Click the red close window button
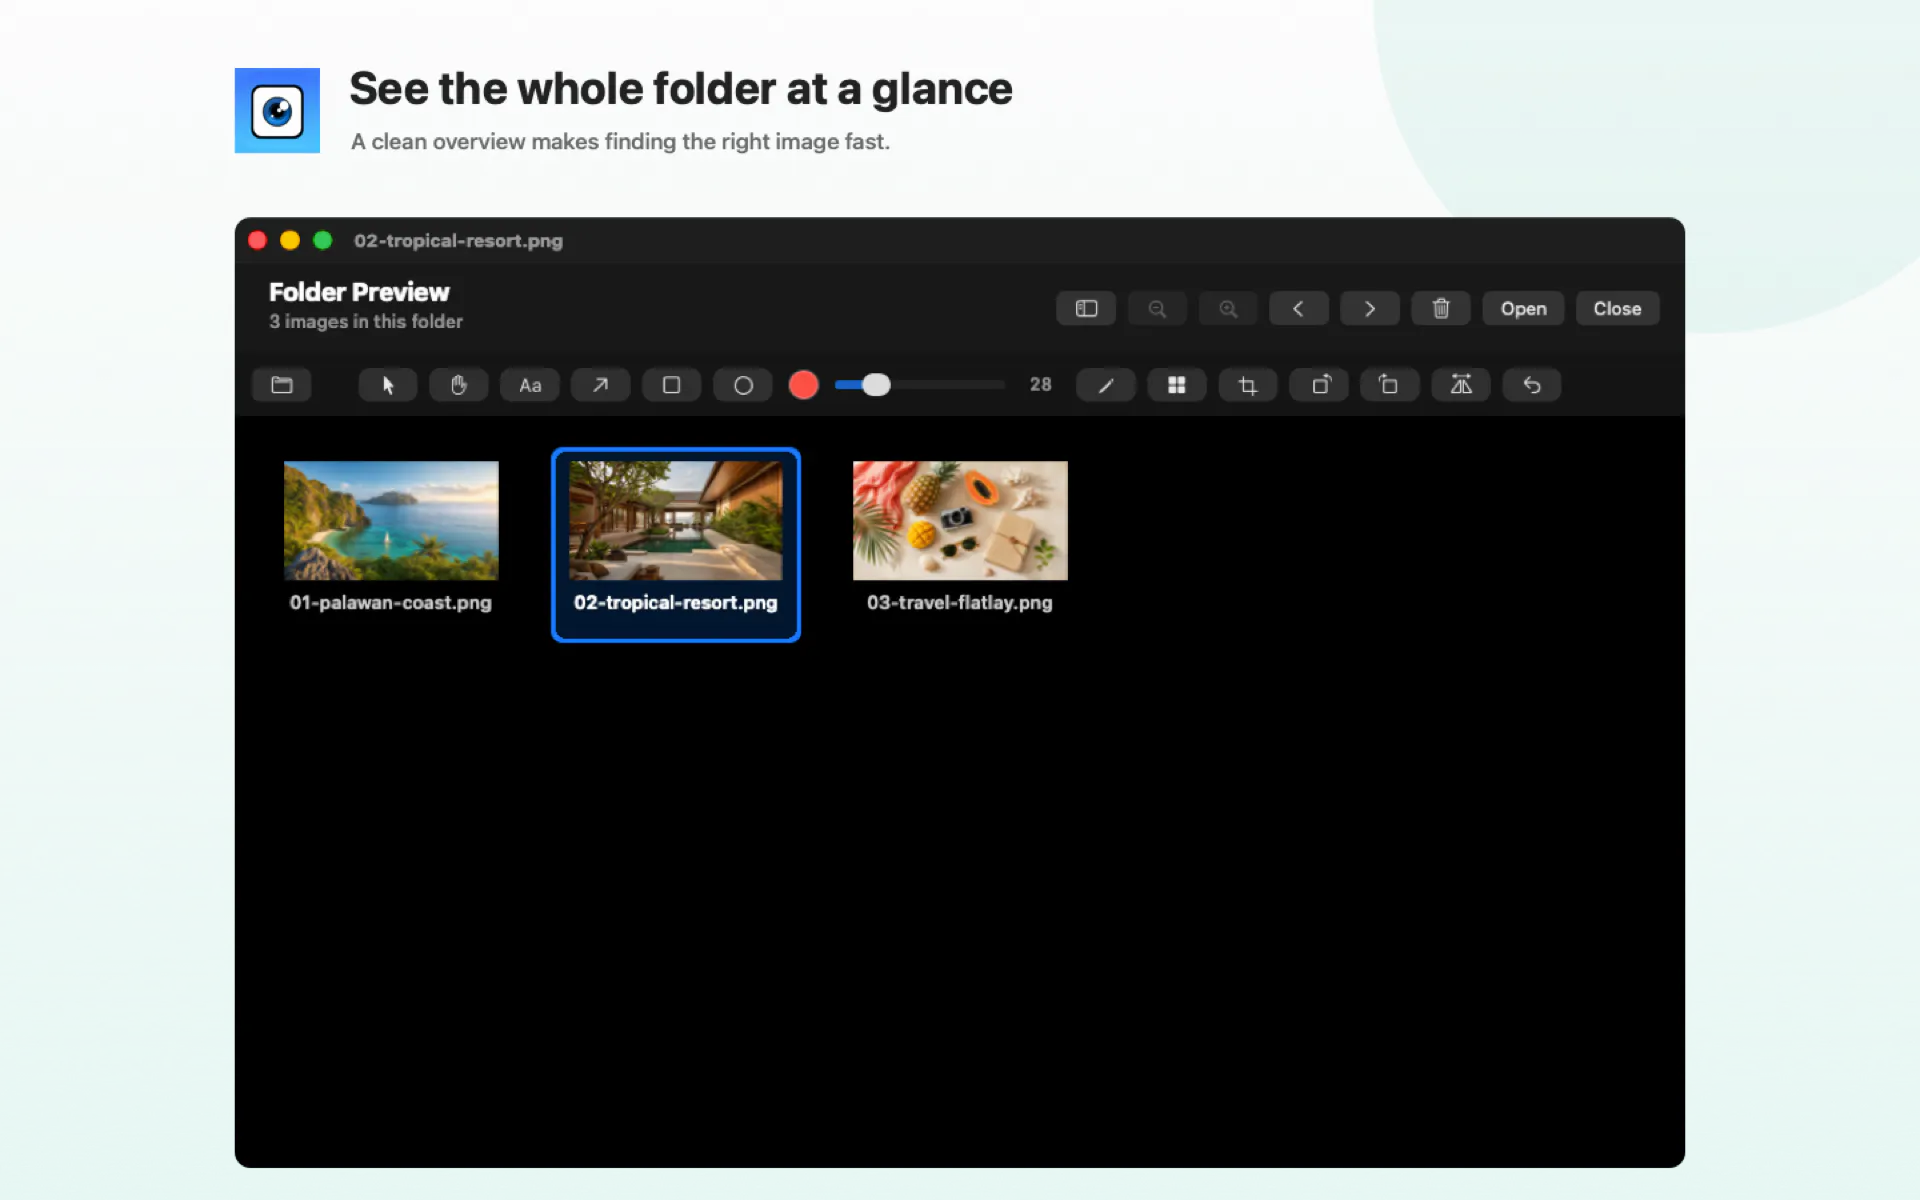The width and height of the screenshot is (1920, 1200). 257,240
